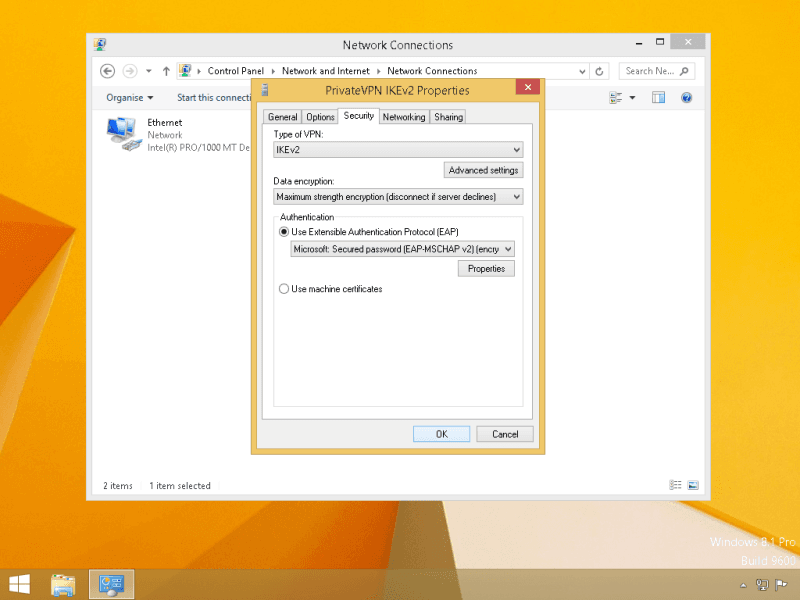The image size is (800, 600).
Task: Expand the Type of VPN dropdown
Action: click(x=398, y=150)
